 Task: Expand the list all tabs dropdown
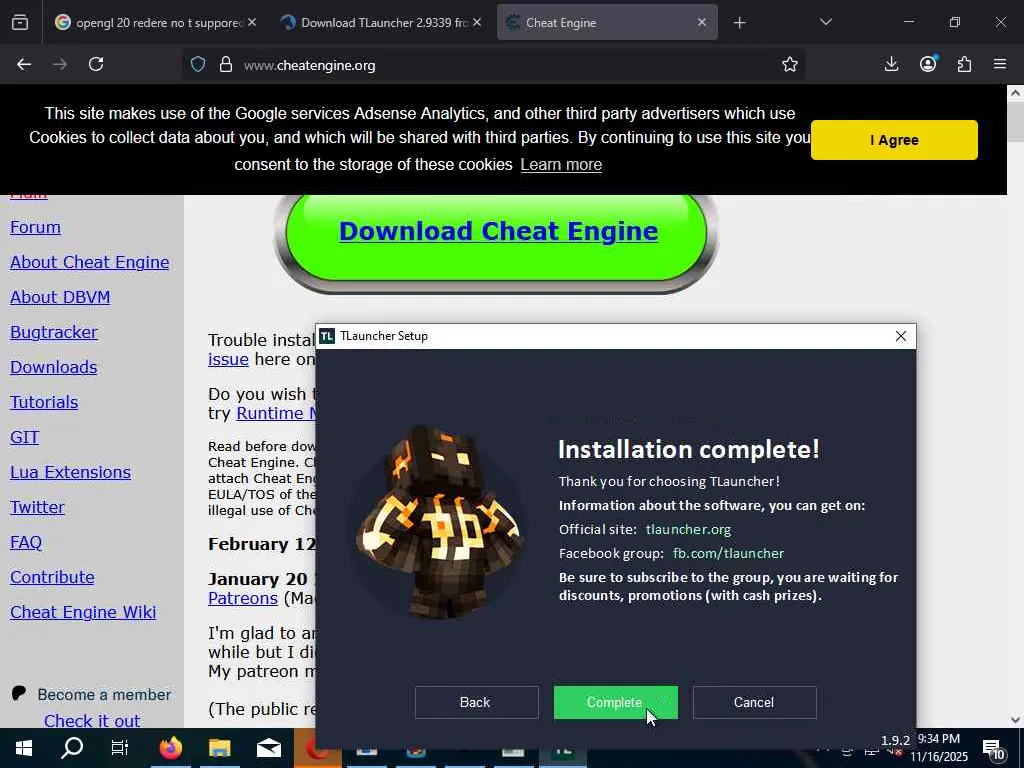(x=825, y=23)
